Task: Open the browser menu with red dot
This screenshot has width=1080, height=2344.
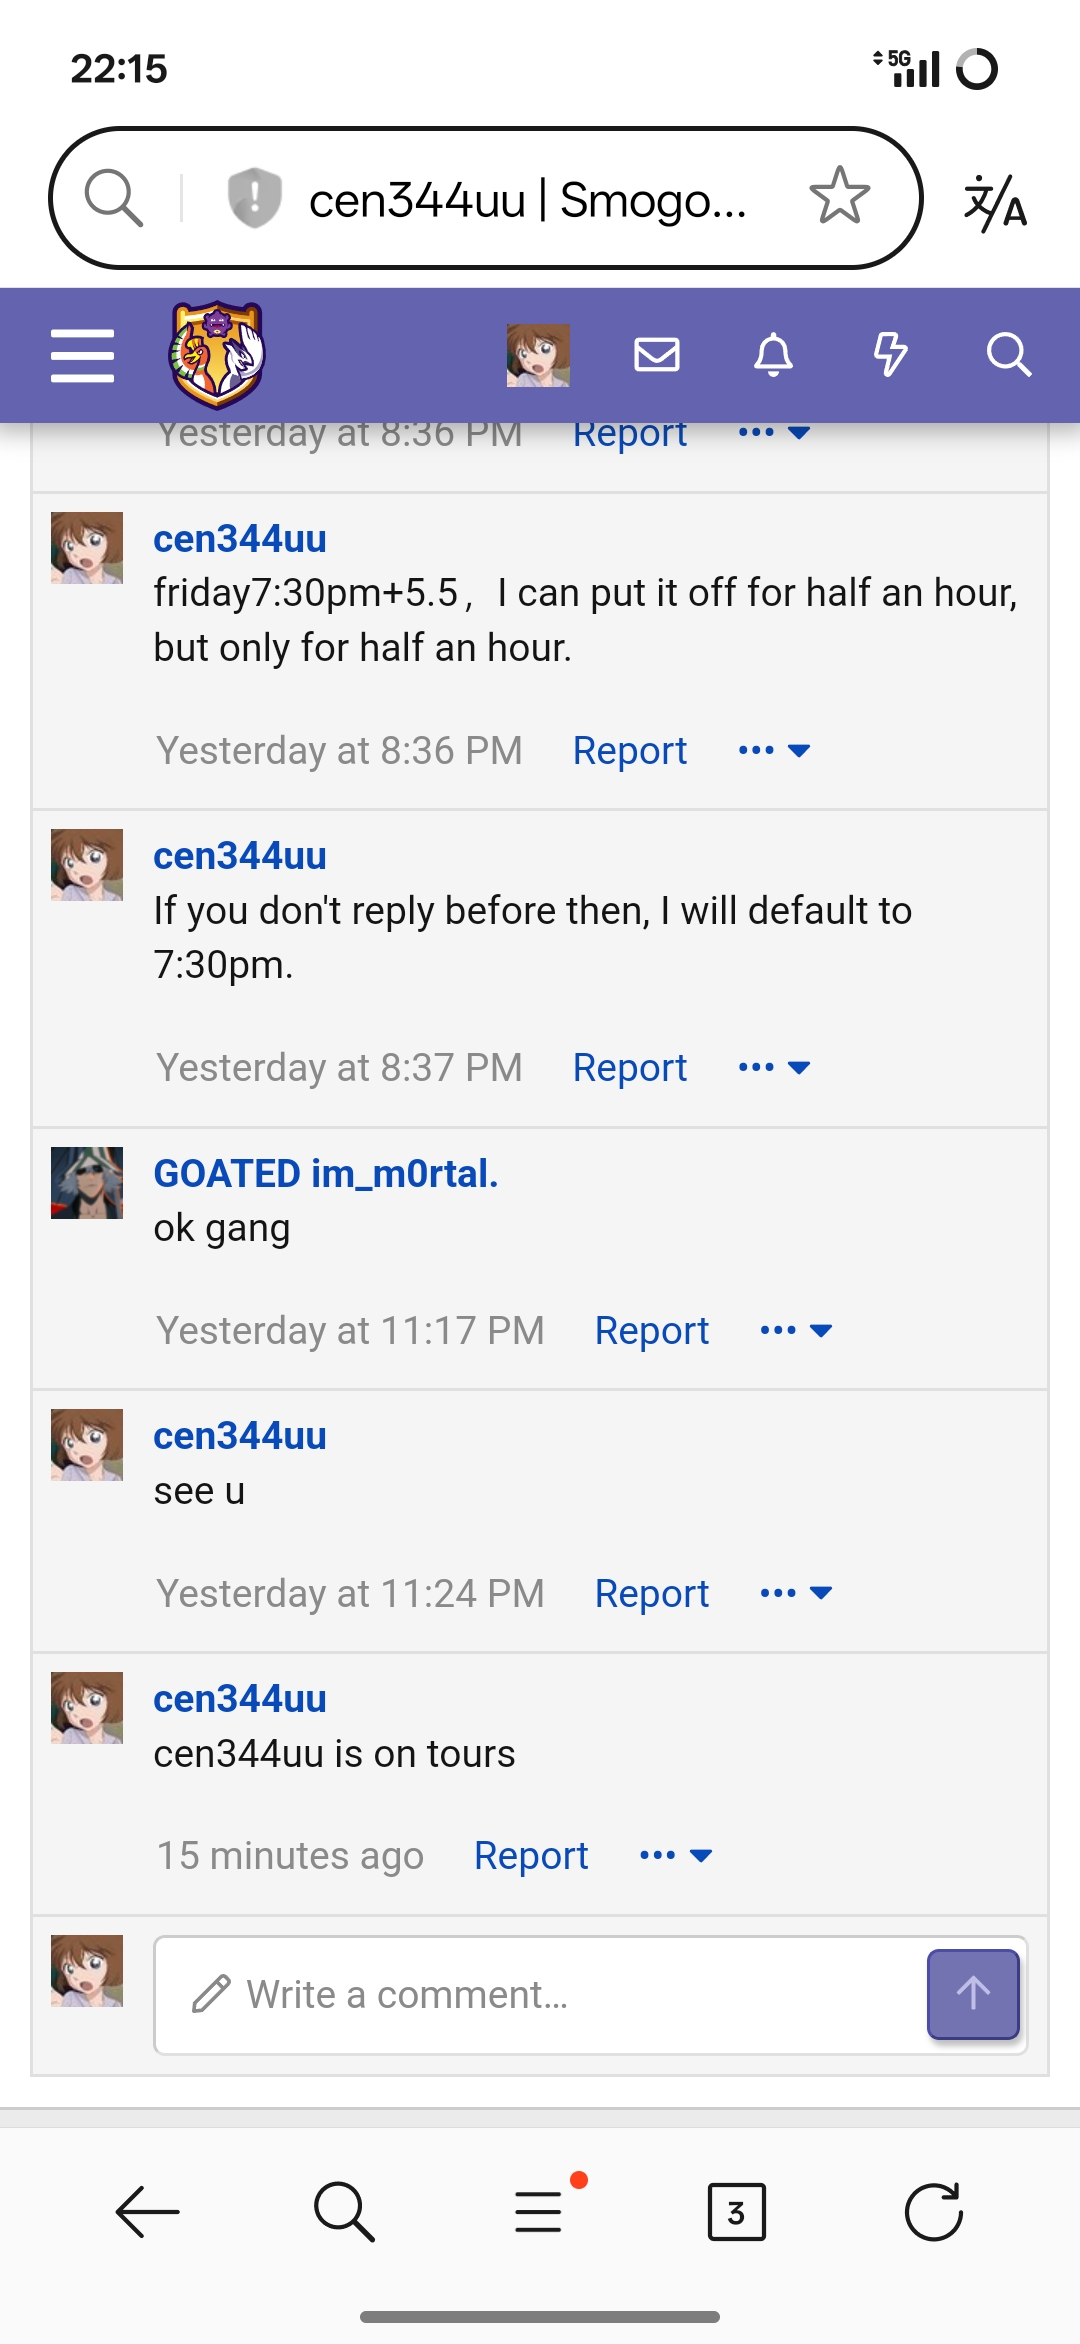Action: pos(540,2210)
